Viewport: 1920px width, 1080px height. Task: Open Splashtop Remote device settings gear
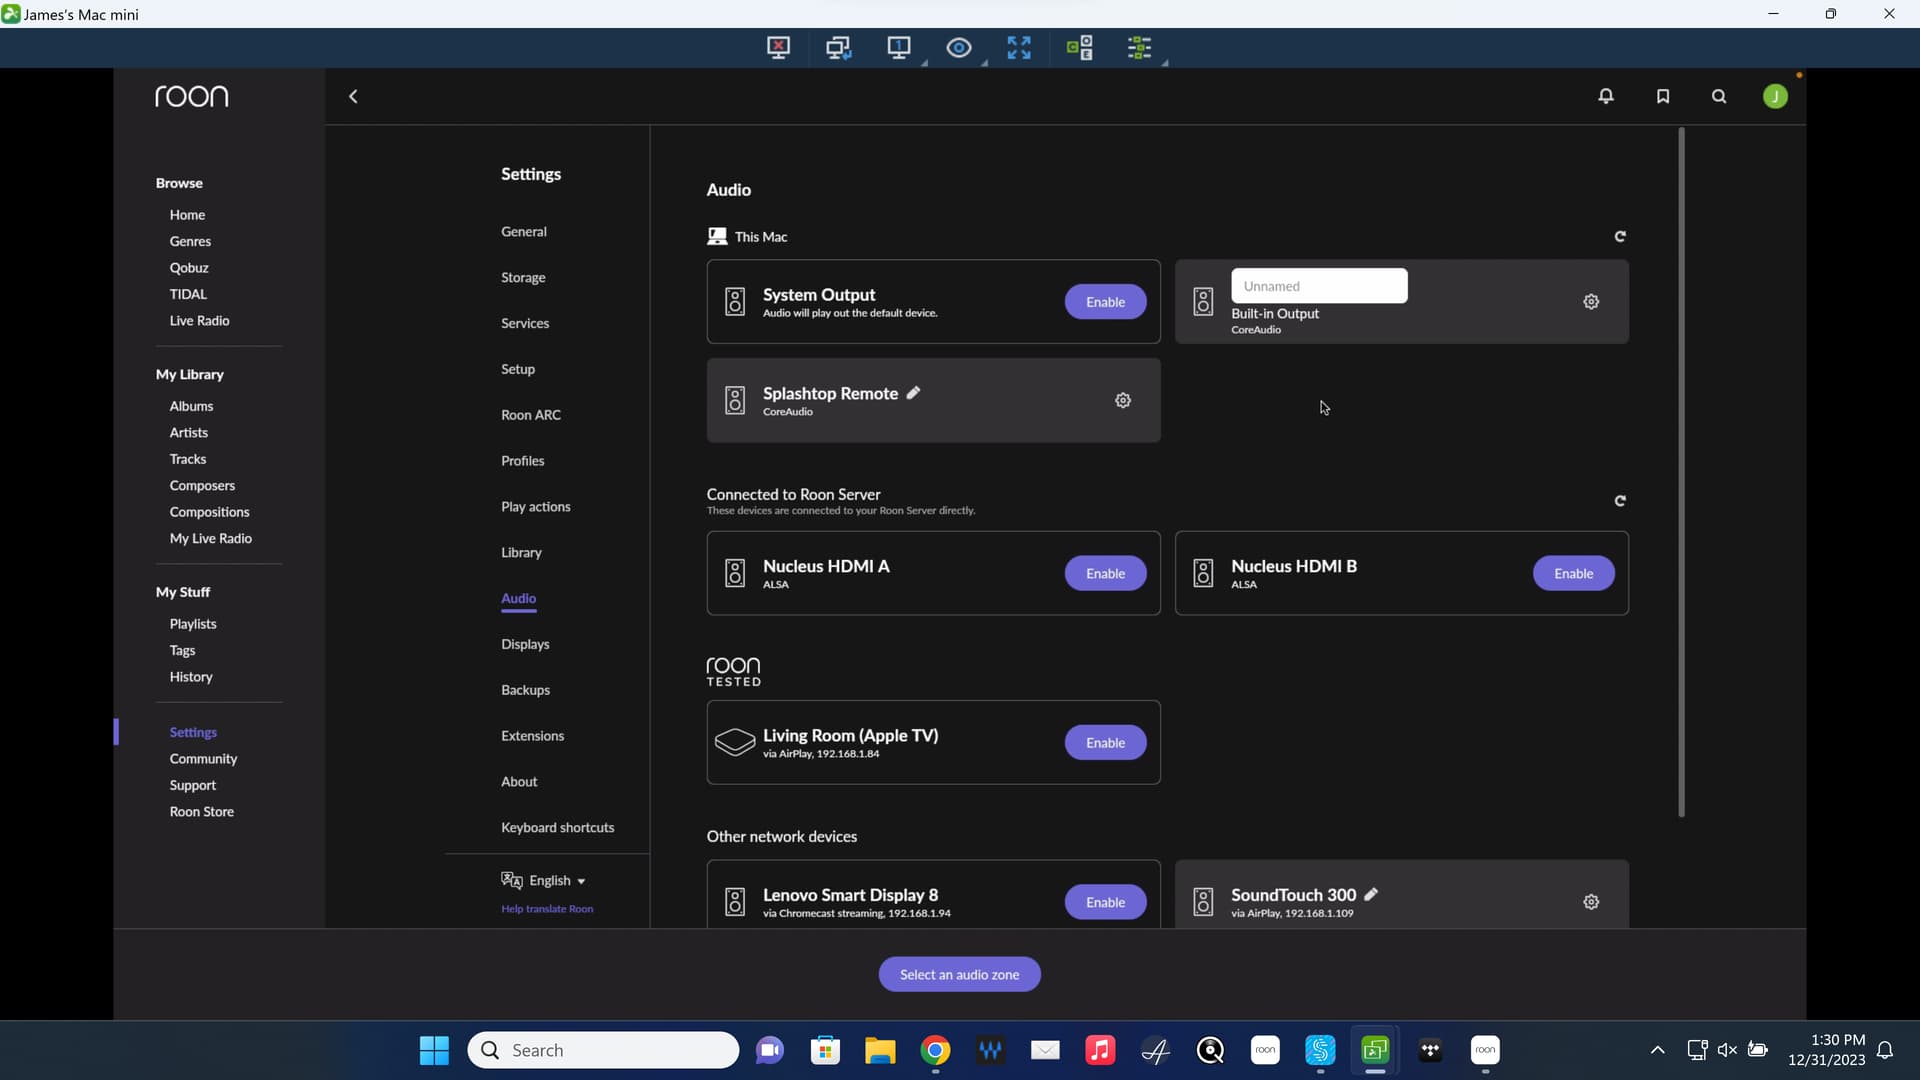point(1123,400)
